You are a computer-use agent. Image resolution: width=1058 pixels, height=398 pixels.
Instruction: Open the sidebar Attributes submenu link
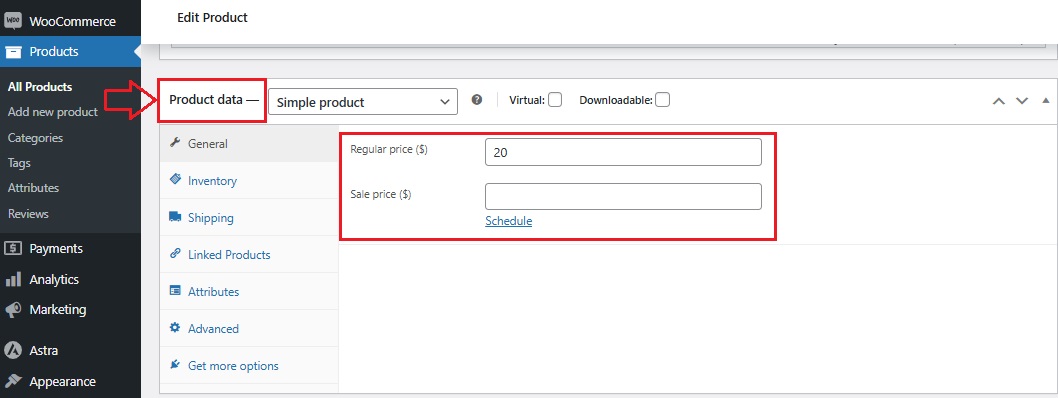(33, 188)
